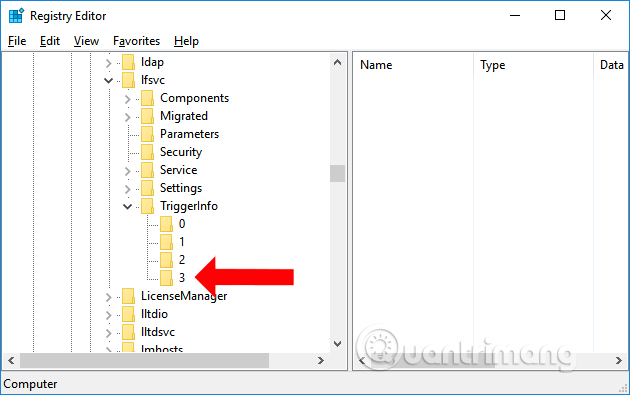
Task: Click the Data column header
Action: tap(611, 65)
